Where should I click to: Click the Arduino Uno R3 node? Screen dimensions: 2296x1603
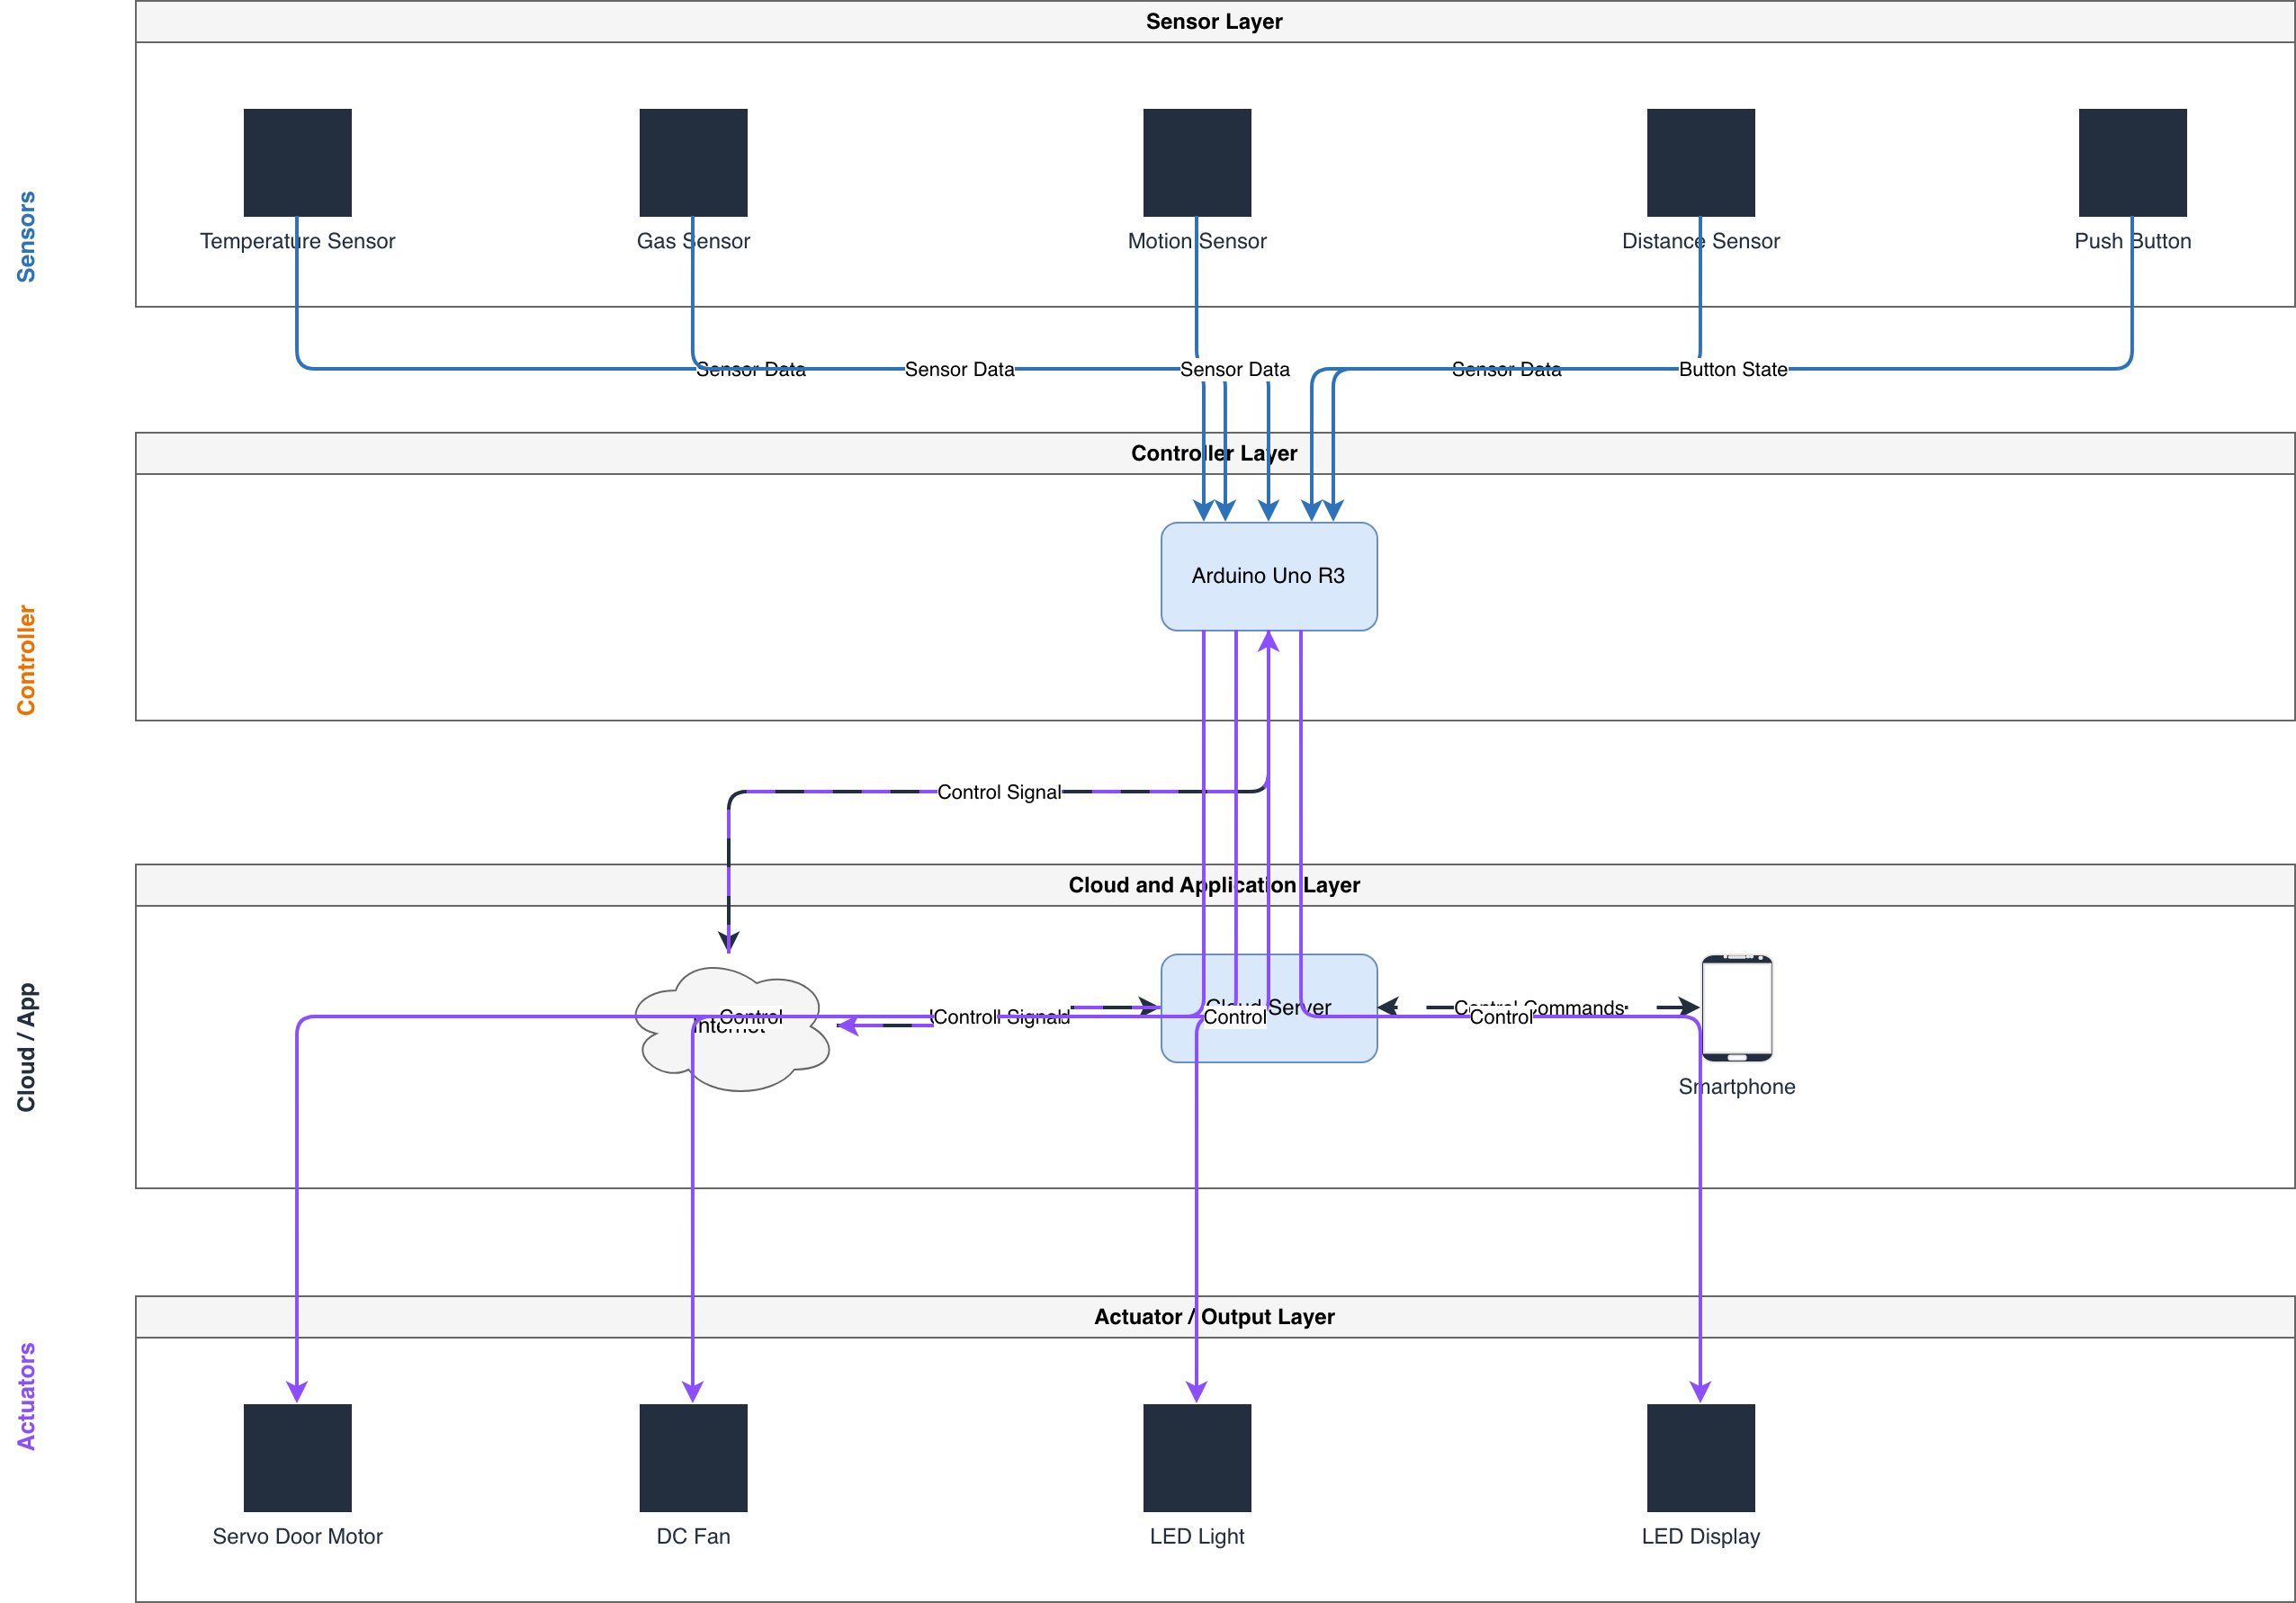(x=1269, y=576)
